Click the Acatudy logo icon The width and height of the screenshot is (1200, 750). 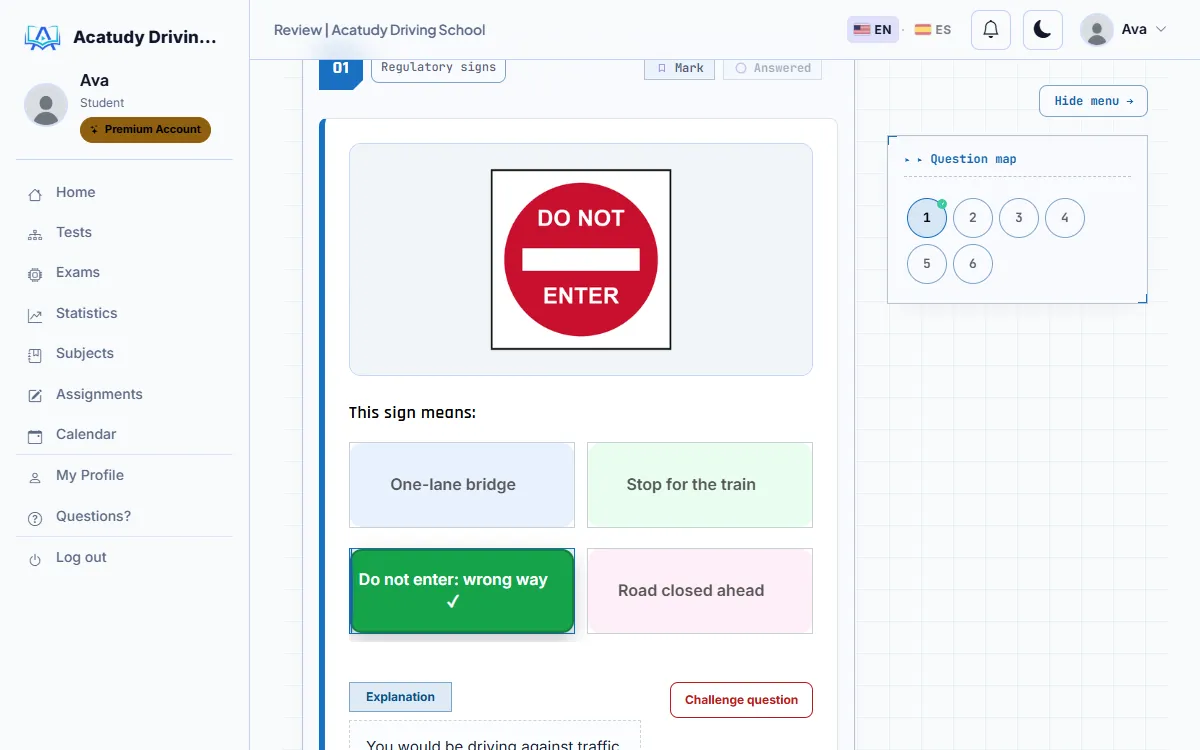(42, 38)
